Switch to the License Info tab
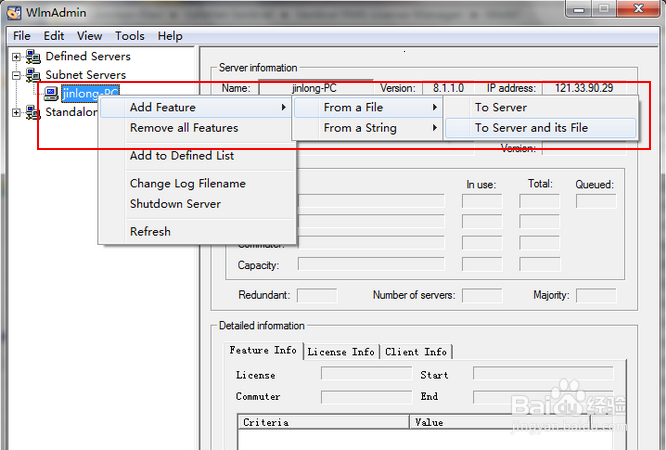The image size is (666, 450). click(x=341, y=352)
